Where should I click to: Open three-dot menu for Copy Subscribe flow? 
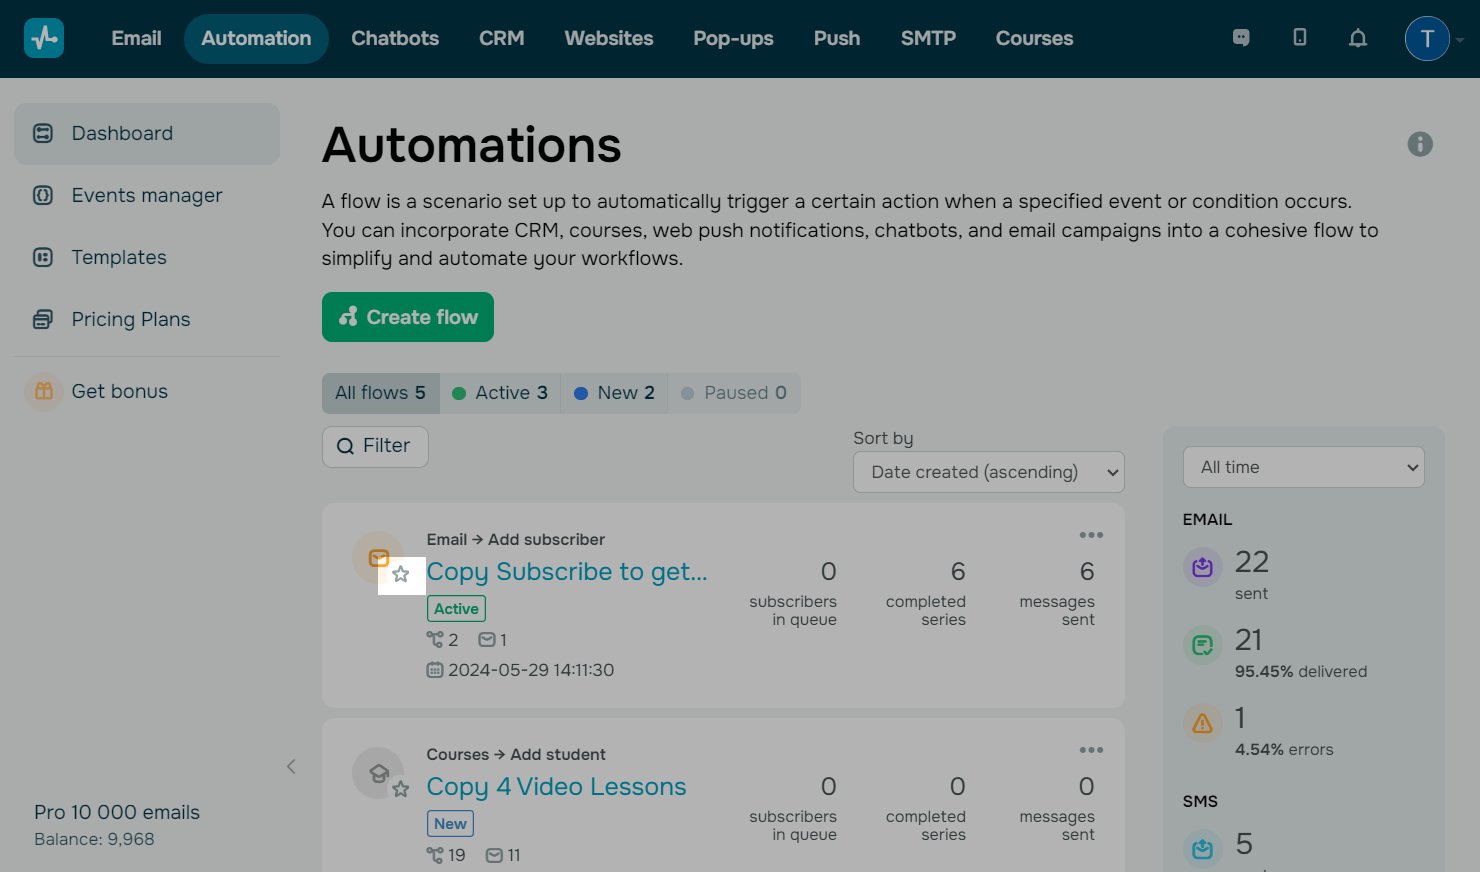point(1091,535)
